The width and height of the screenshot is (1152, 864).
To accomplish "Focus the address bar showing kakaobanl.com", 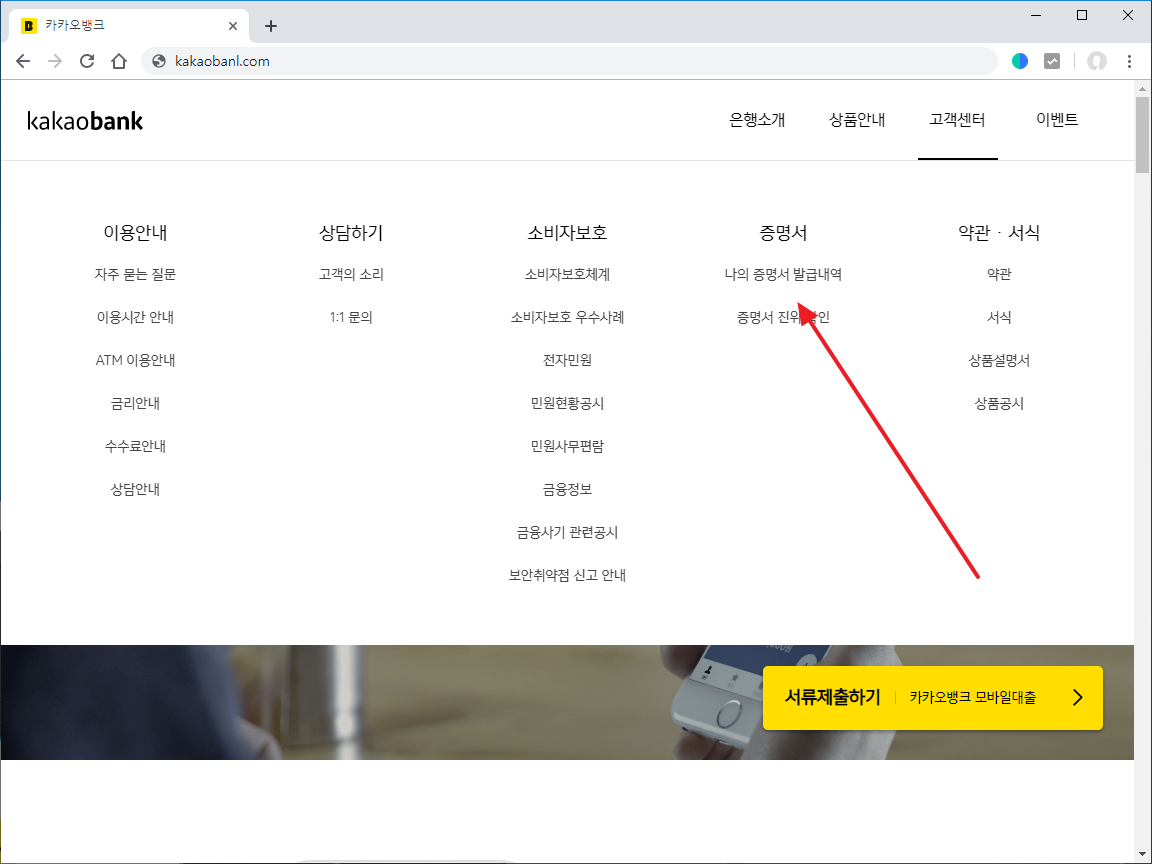I will (x=570, y=61).
